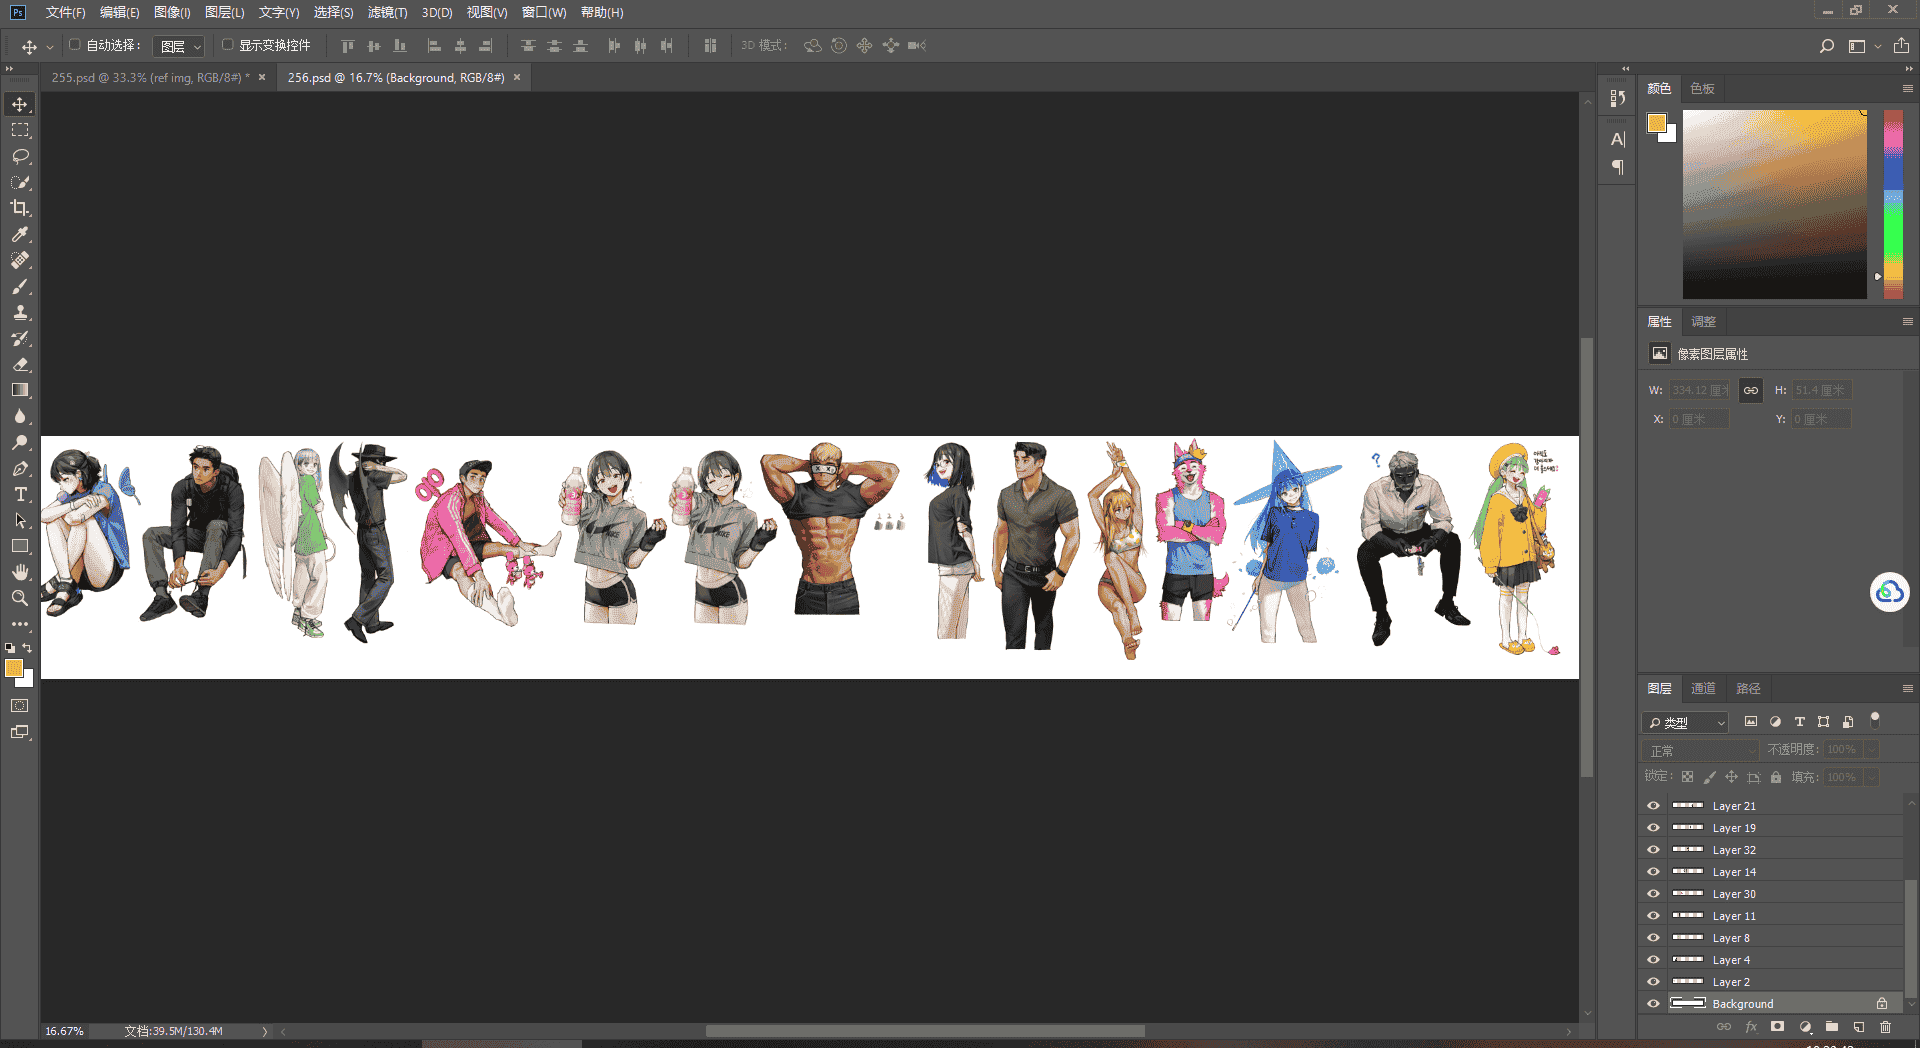Click the search icon in options bar

(1826, 46)
